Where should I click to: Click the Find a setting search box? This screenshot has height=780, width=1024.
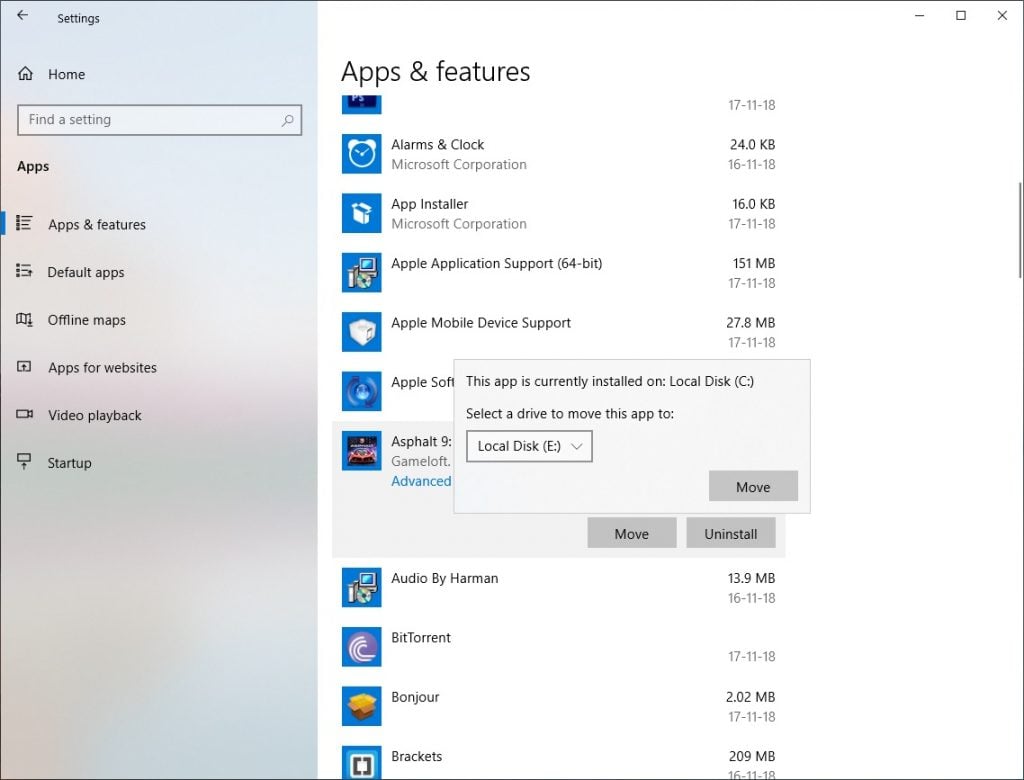point(158,119)
